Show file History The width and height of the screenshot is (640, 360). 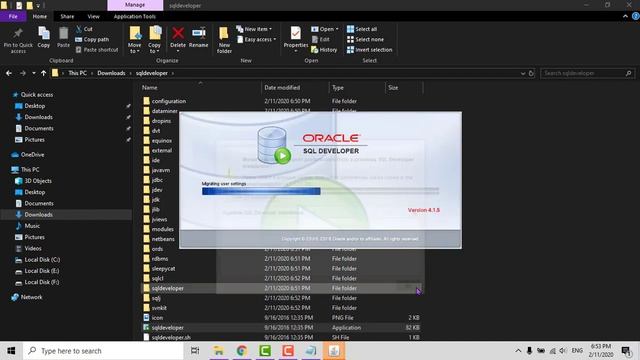(x=324, y=49)
